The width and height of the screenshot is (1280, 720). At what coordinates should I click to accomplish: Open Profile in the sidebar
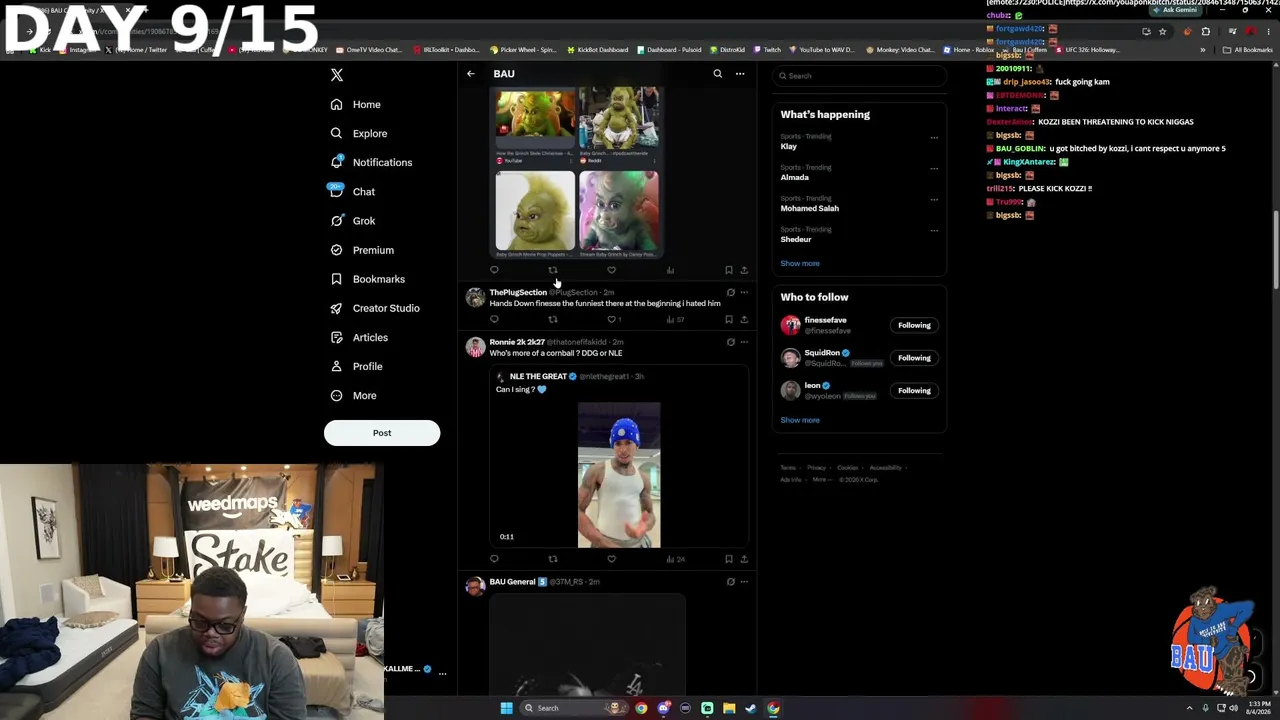(356, 366)
